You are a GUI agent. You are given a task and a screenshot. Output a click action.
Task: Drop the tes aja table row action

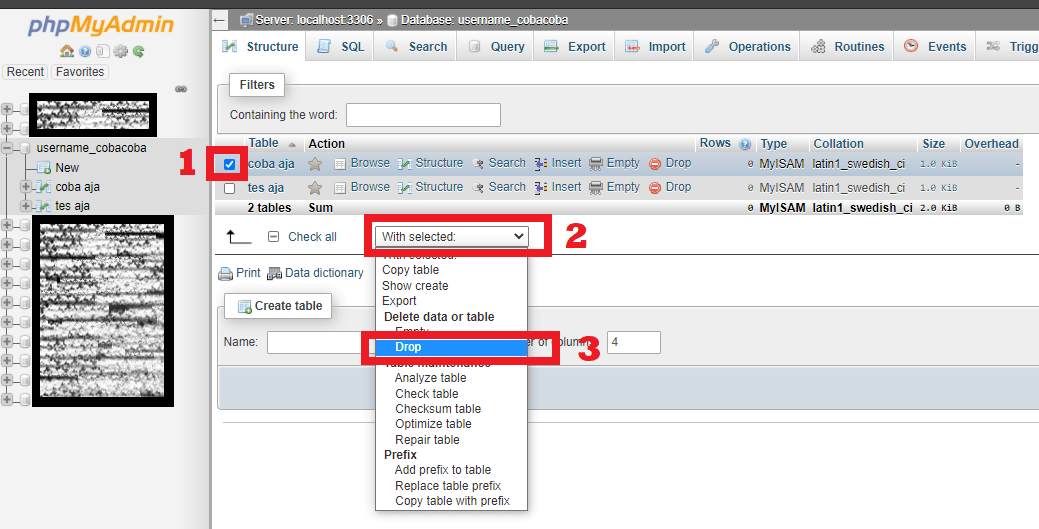[670, 188]
